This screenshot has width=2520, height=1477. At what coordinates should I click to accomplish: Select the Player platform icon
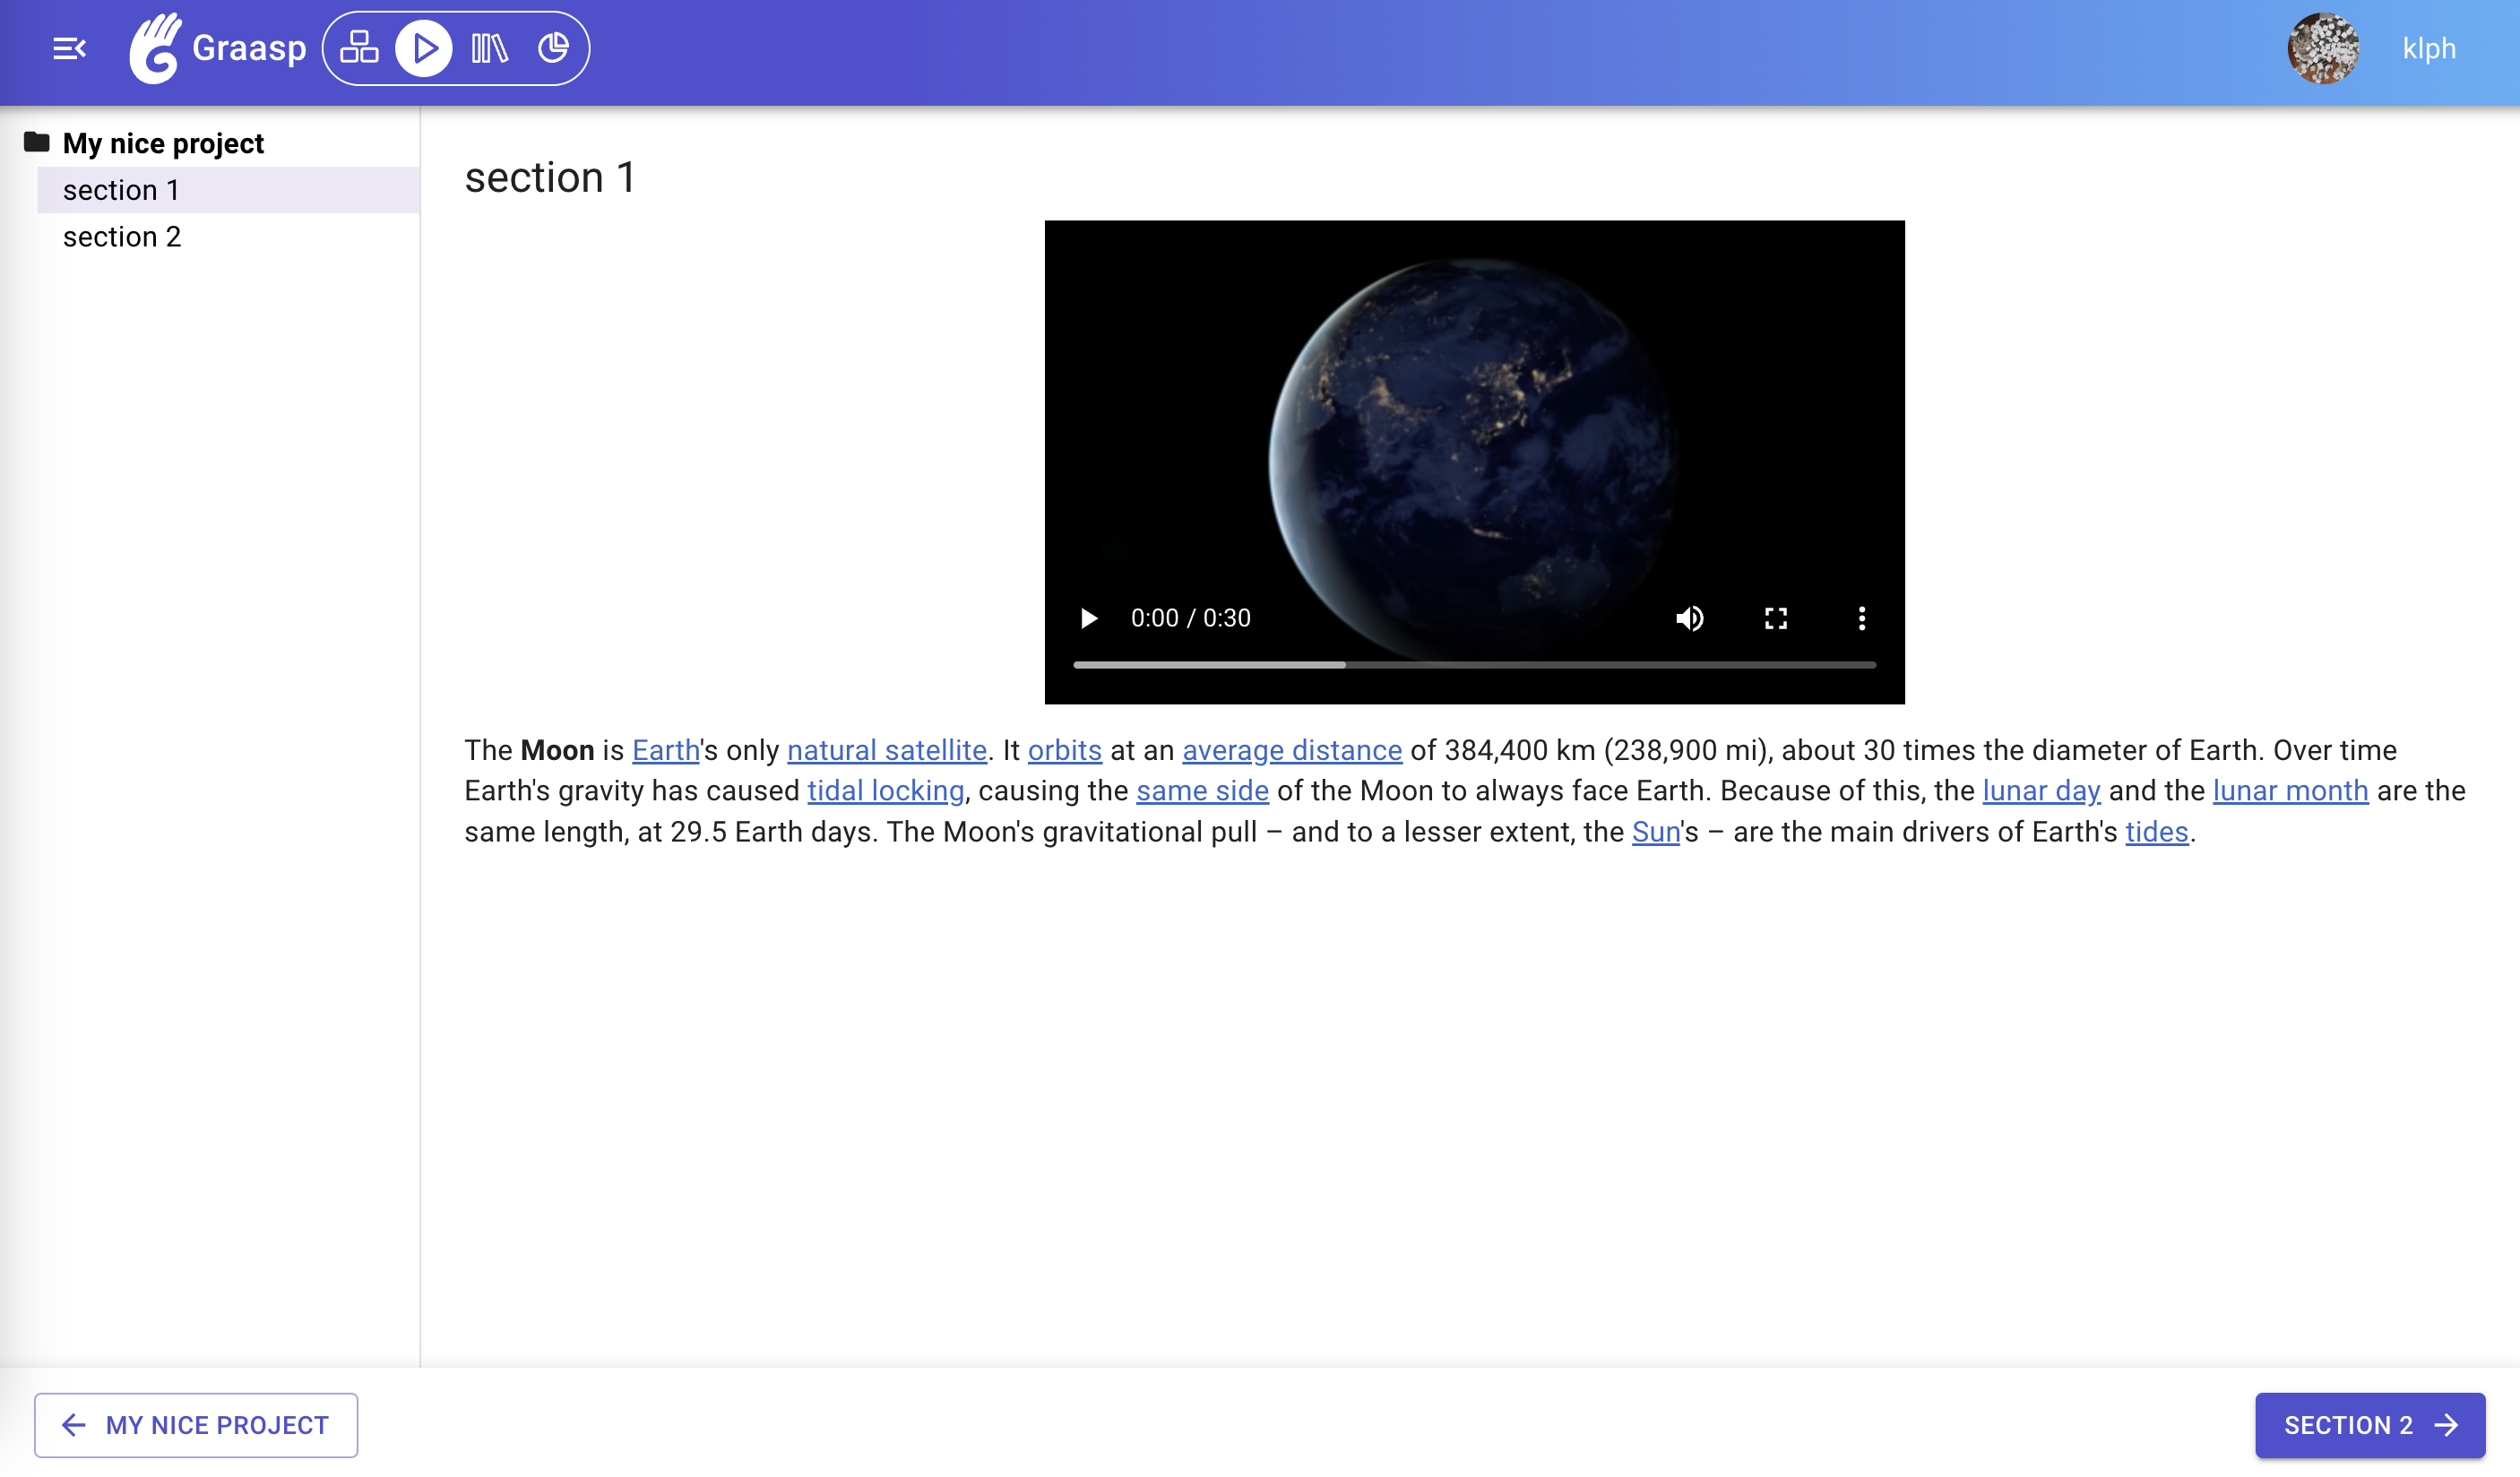pos(424,48)
